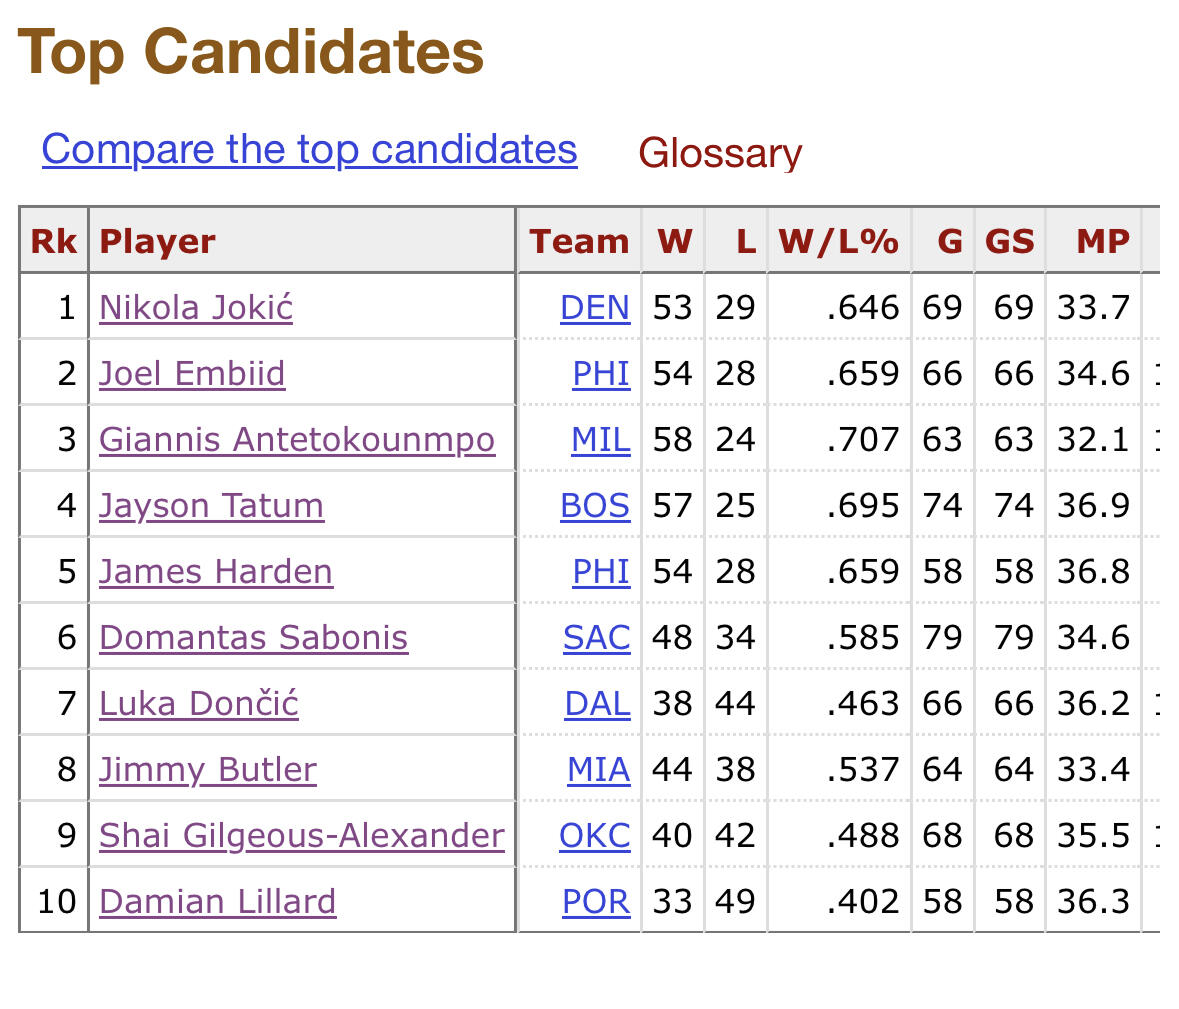Open Luka Dončić player link
Viewport: 1179px width, 1009px height.
click(199, 704)
